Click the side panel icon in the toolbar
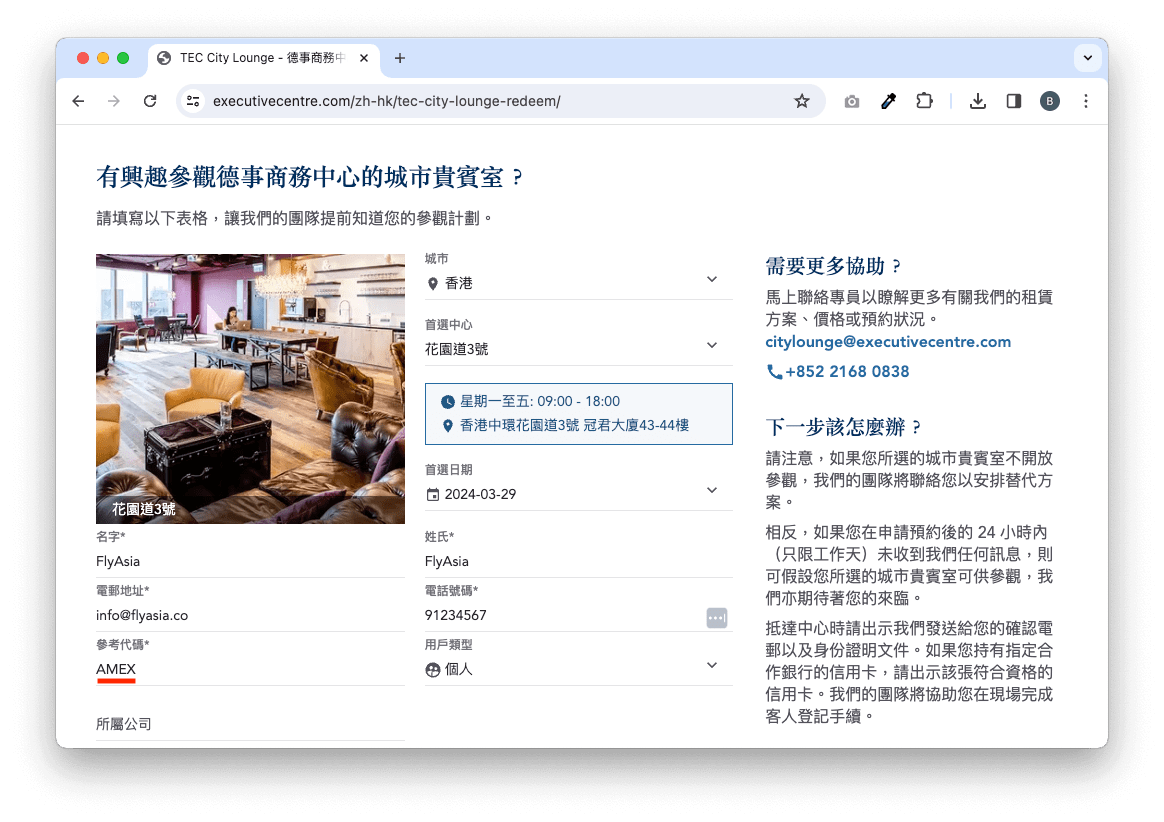Image resolution: width=1164 pixels, height=822 pixels. click(x=1013, y=101)
